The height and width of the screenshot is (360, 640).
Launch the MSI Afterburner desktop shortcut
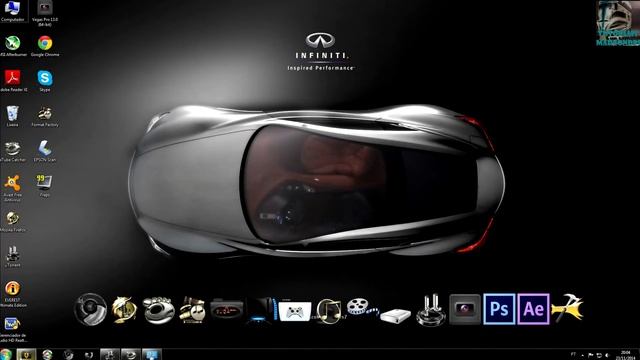coord(13,45)
